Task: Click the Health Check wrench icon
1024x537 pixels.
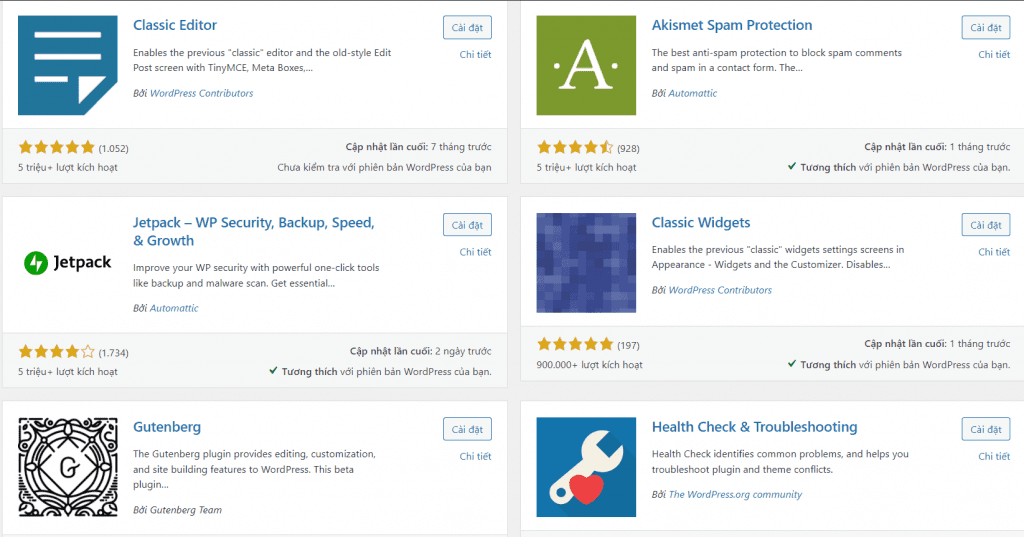Action: (586, 467)
